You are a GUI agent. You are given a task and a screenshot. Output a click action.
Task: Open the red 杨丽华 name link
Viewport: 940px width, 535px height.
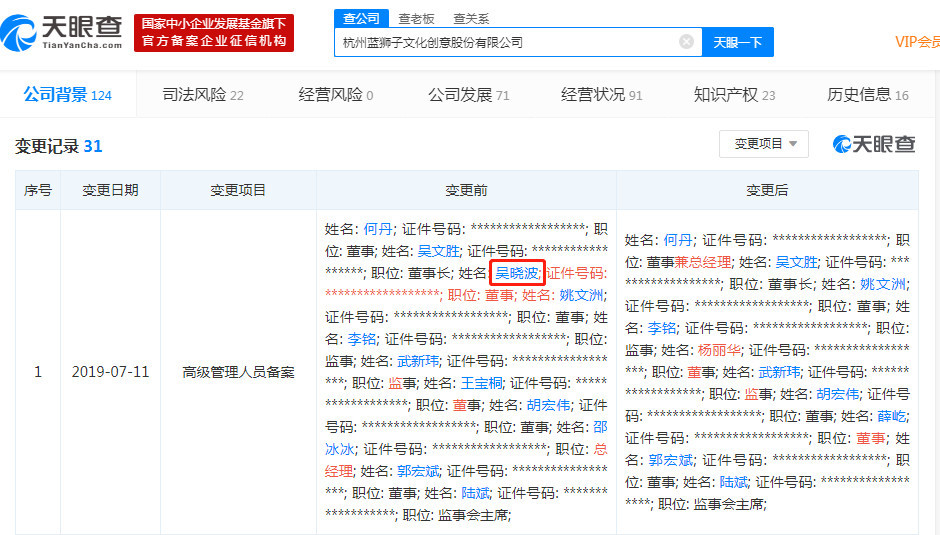coord(719,350)
